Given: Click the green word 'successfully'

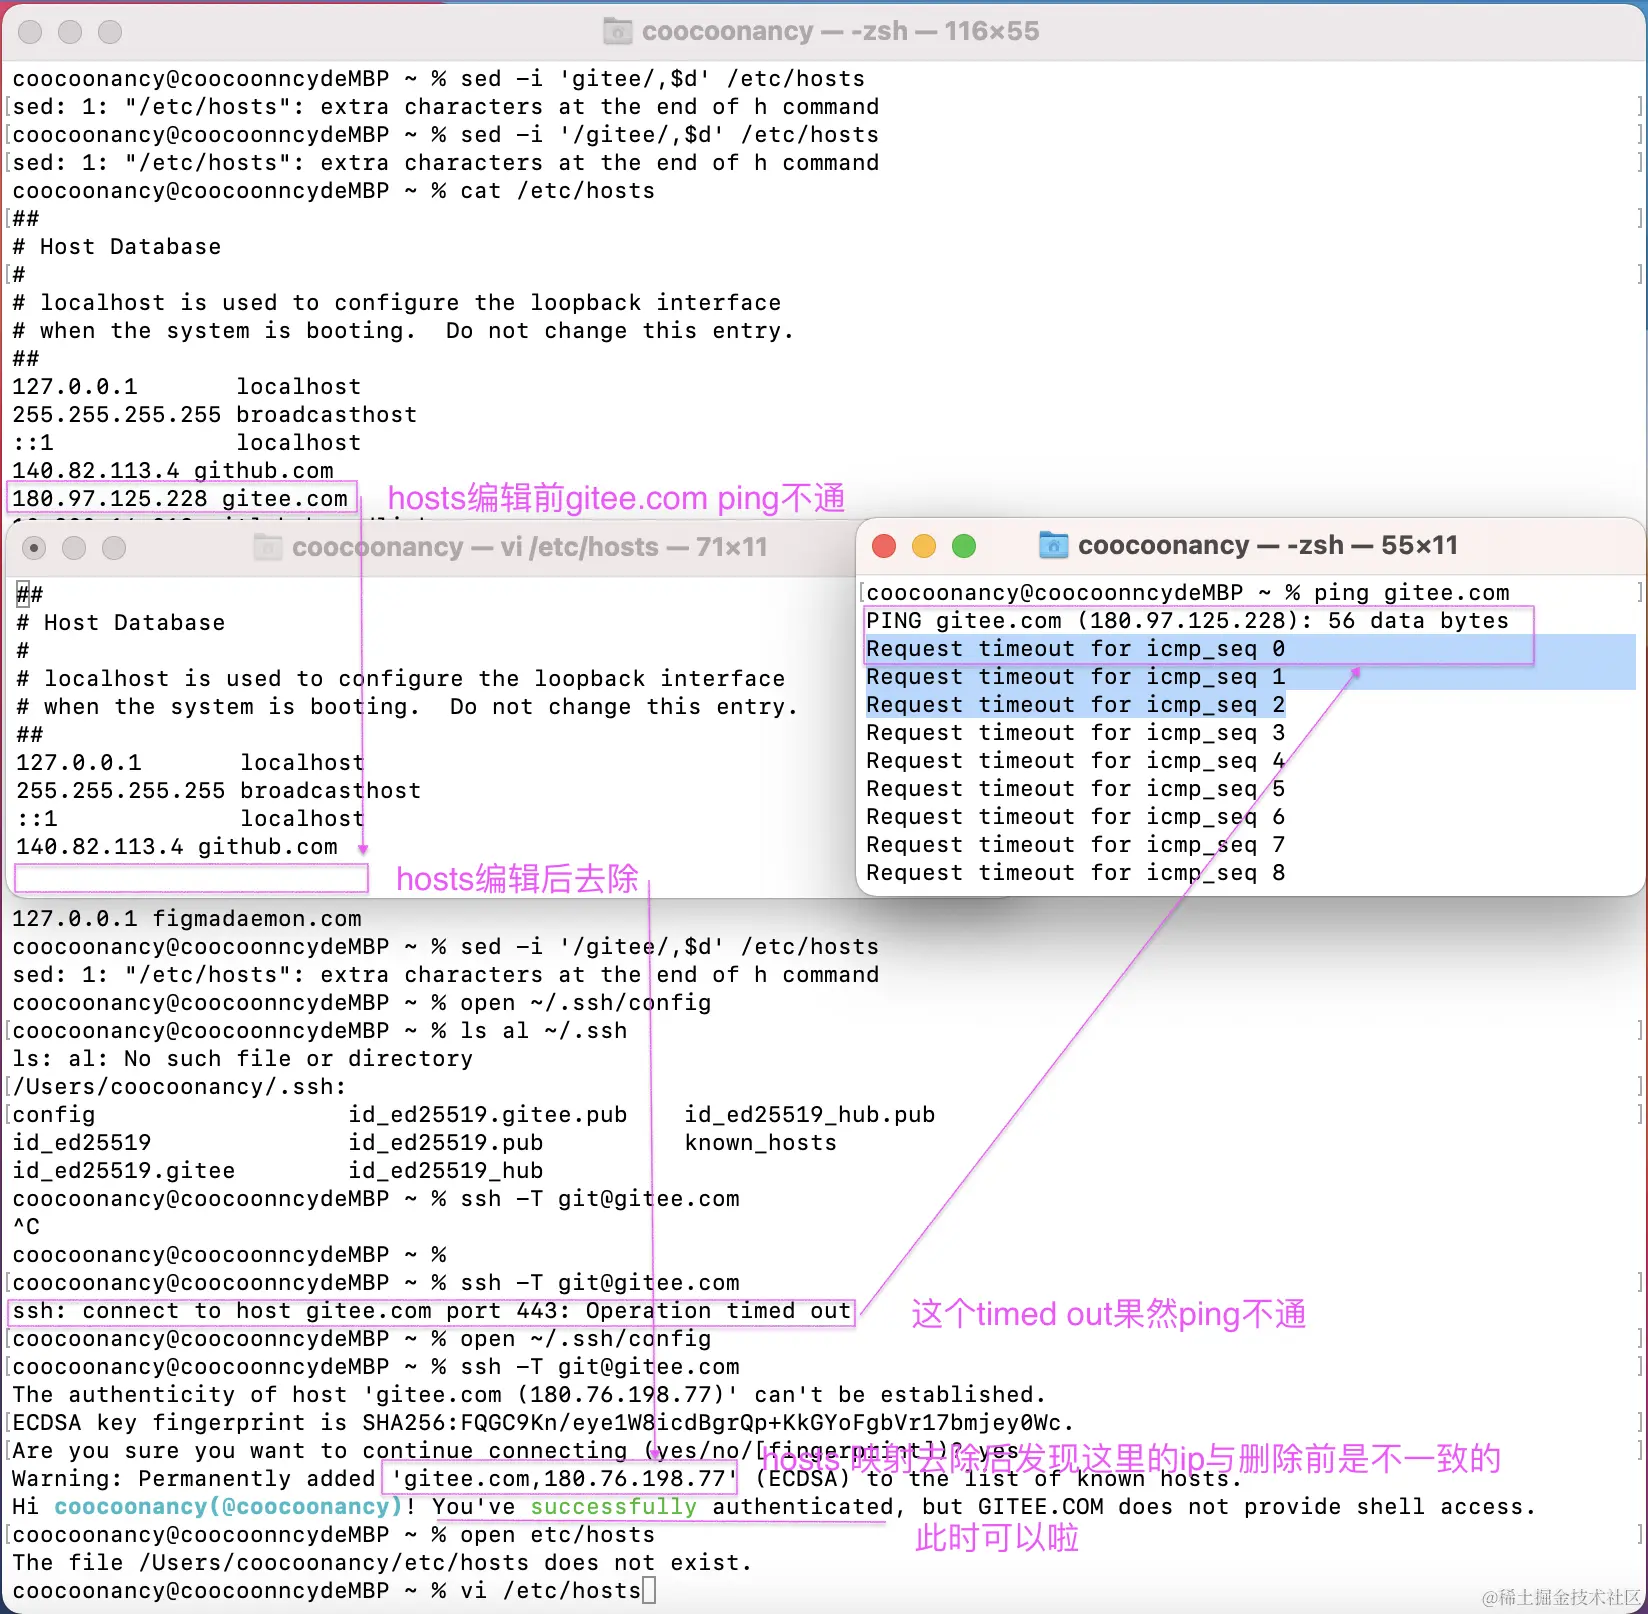Looking at the screenshot, I should coord(614,1507).
